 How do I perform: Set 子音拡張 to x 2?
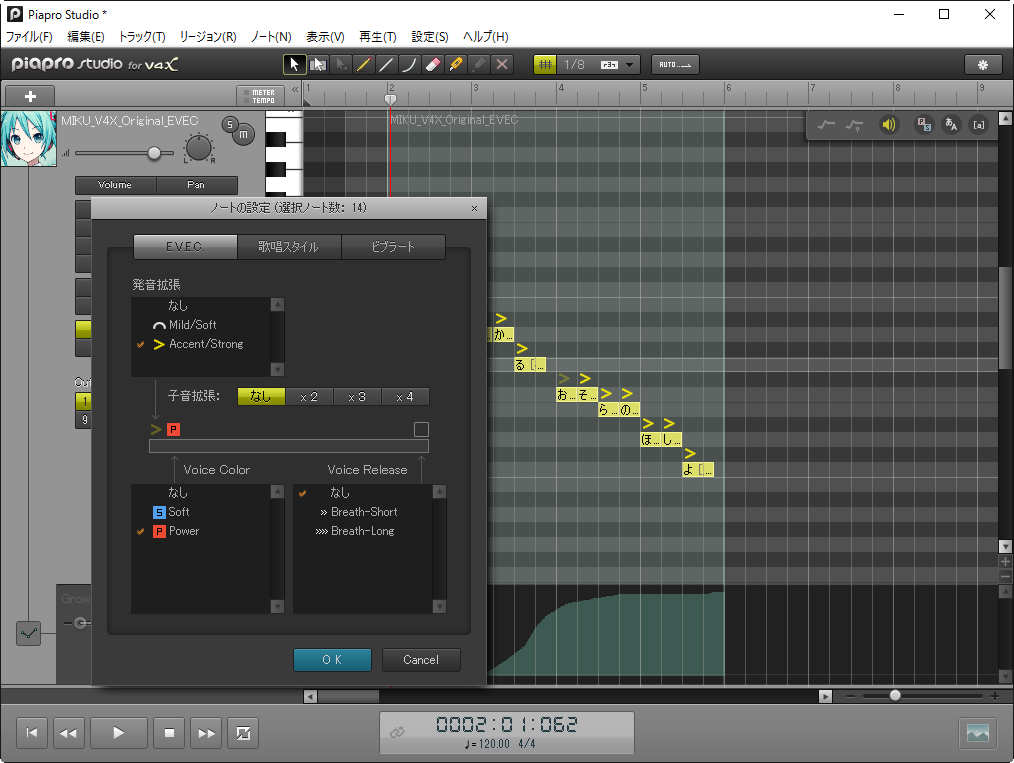point(309,396)
